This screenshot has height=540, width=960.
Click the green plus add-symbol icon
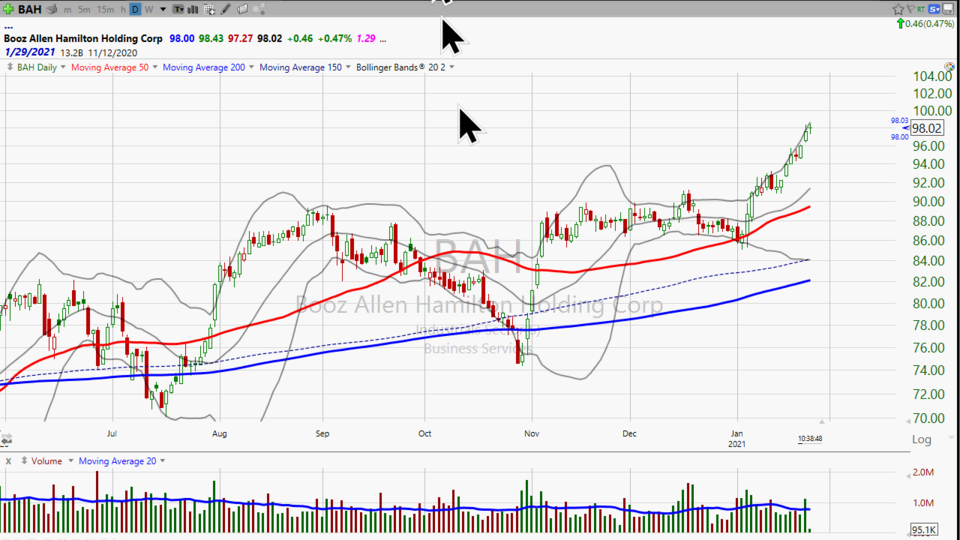pyautogui.click(x=8, y=9)
